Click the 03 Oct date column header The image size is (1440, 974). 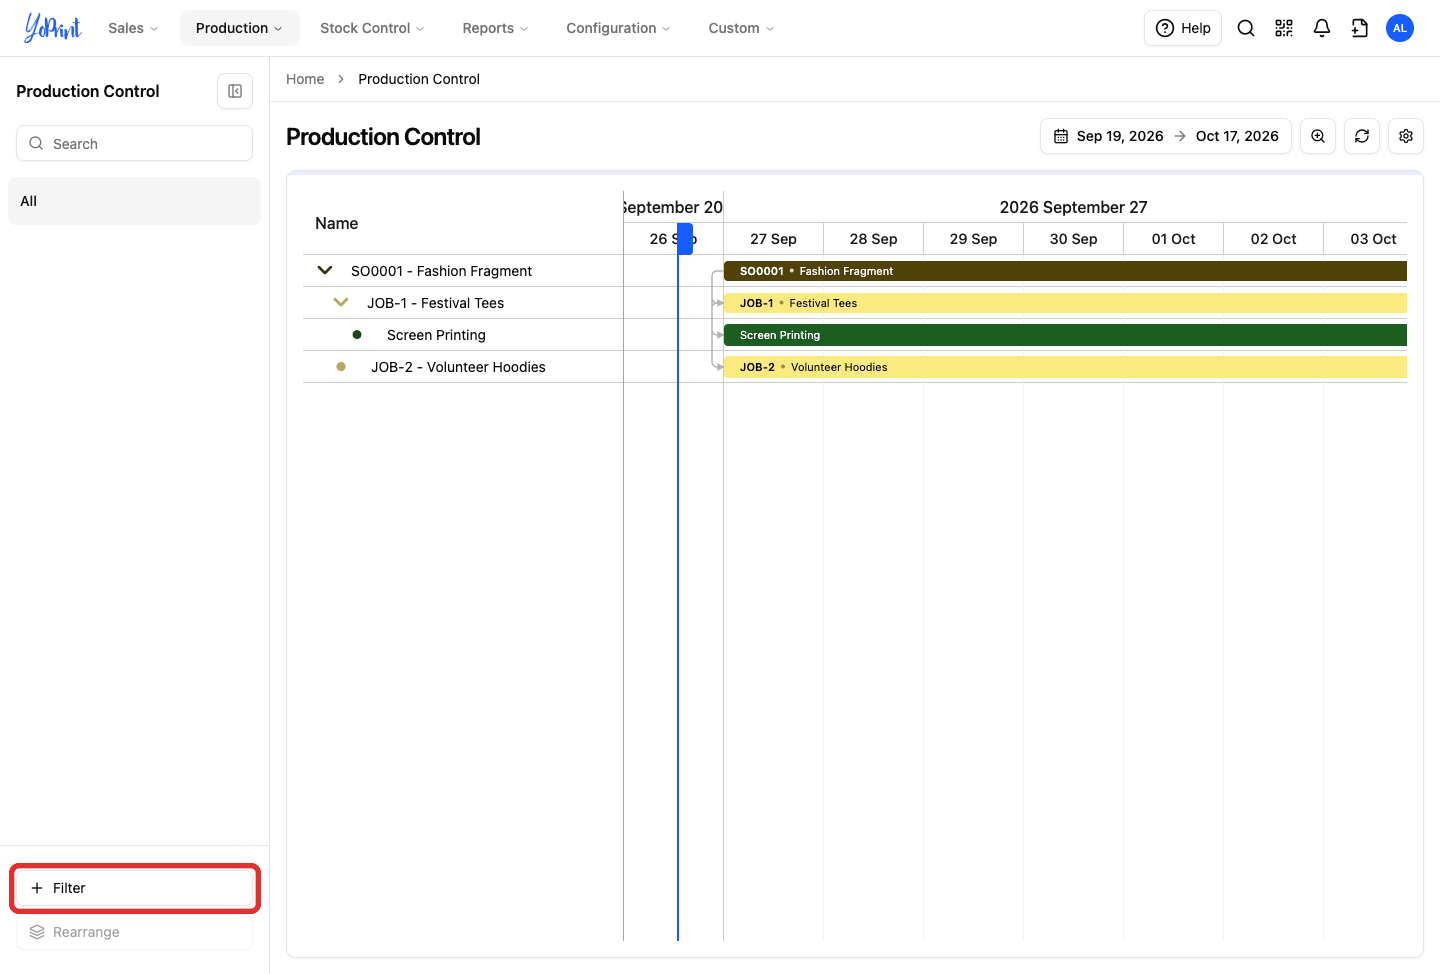coord(1366,239)
